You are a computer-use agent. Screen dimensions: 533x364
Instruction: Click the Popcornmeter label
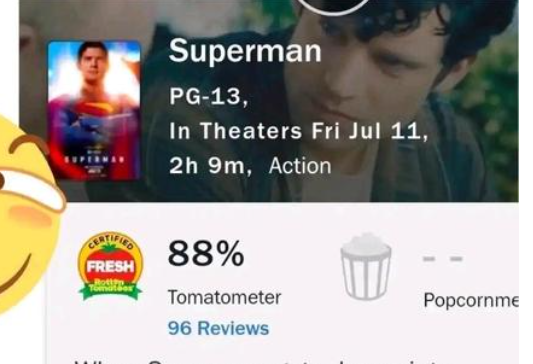[471, 300]
